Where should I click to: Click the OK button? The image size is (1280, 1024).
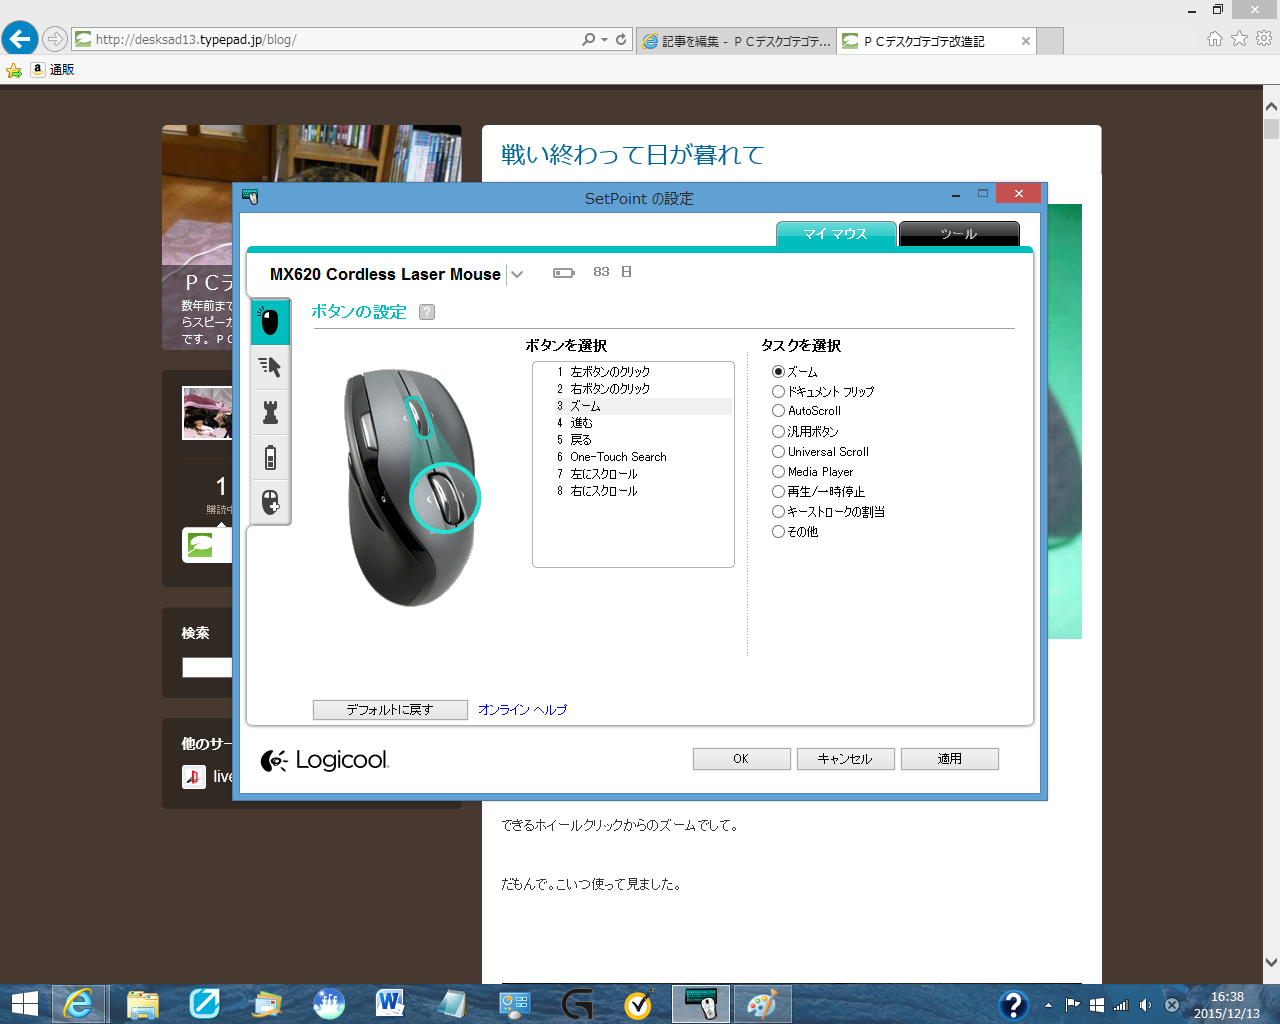pyautogui.click(x=741, y=759)
